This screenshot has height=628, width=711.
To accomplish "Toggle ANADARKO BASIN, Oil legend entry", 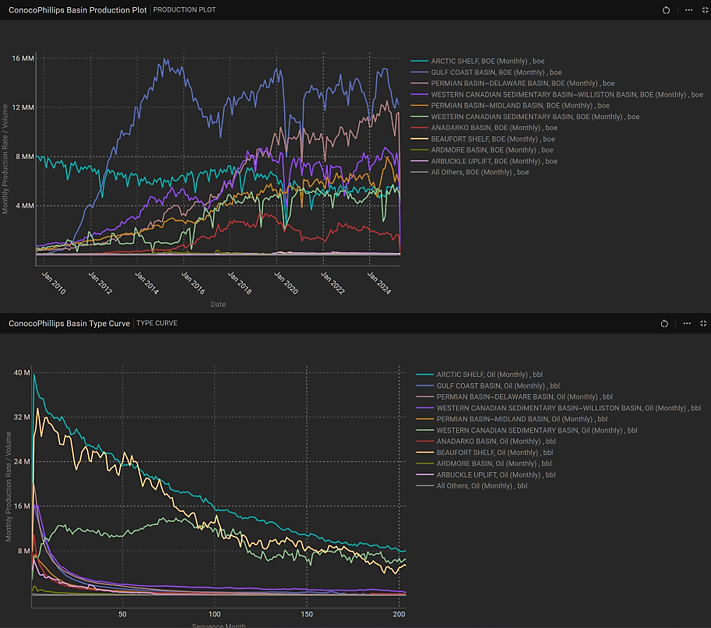I will [x=486, y=441].
